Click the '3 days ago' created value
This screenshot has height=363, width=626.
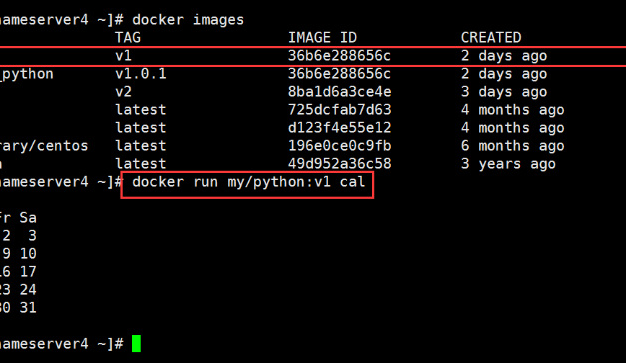pyautogui.click(x=504, y=92)
